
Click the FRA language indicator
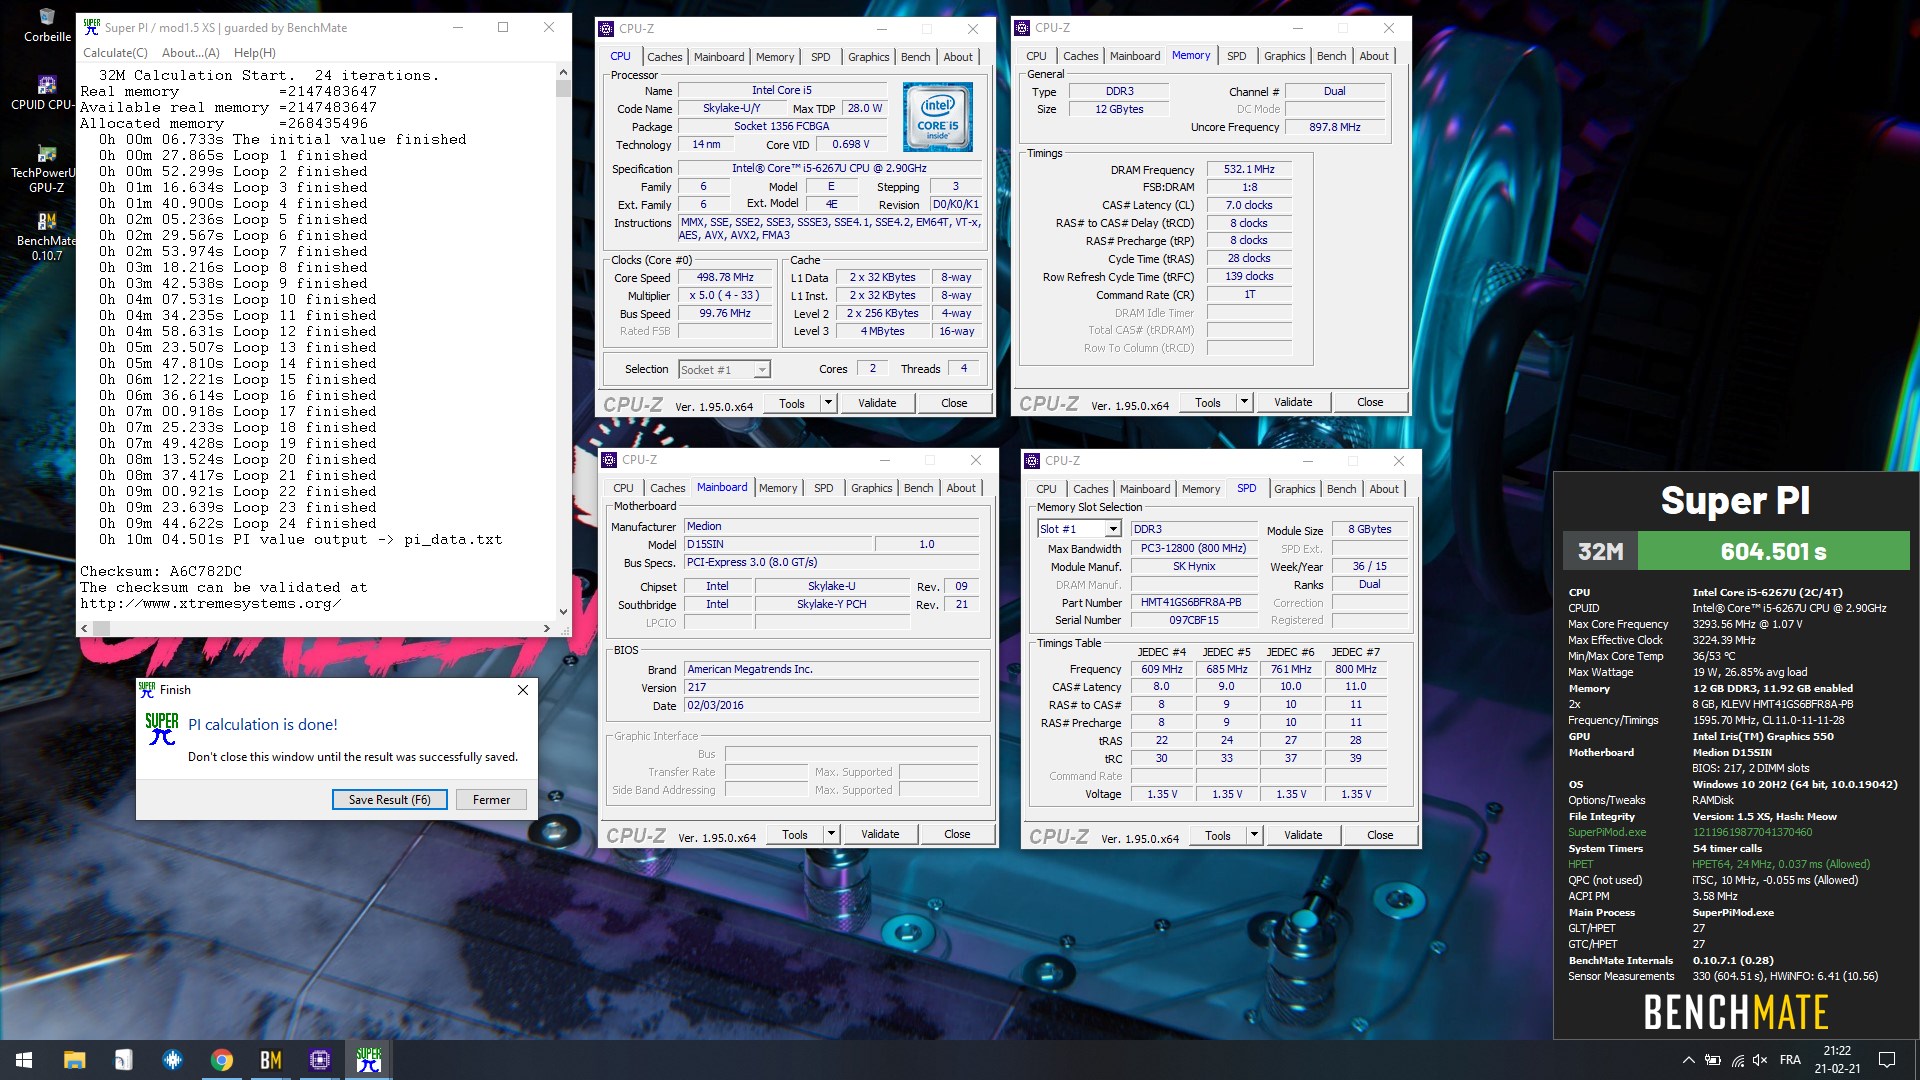click(1790, 1060)
